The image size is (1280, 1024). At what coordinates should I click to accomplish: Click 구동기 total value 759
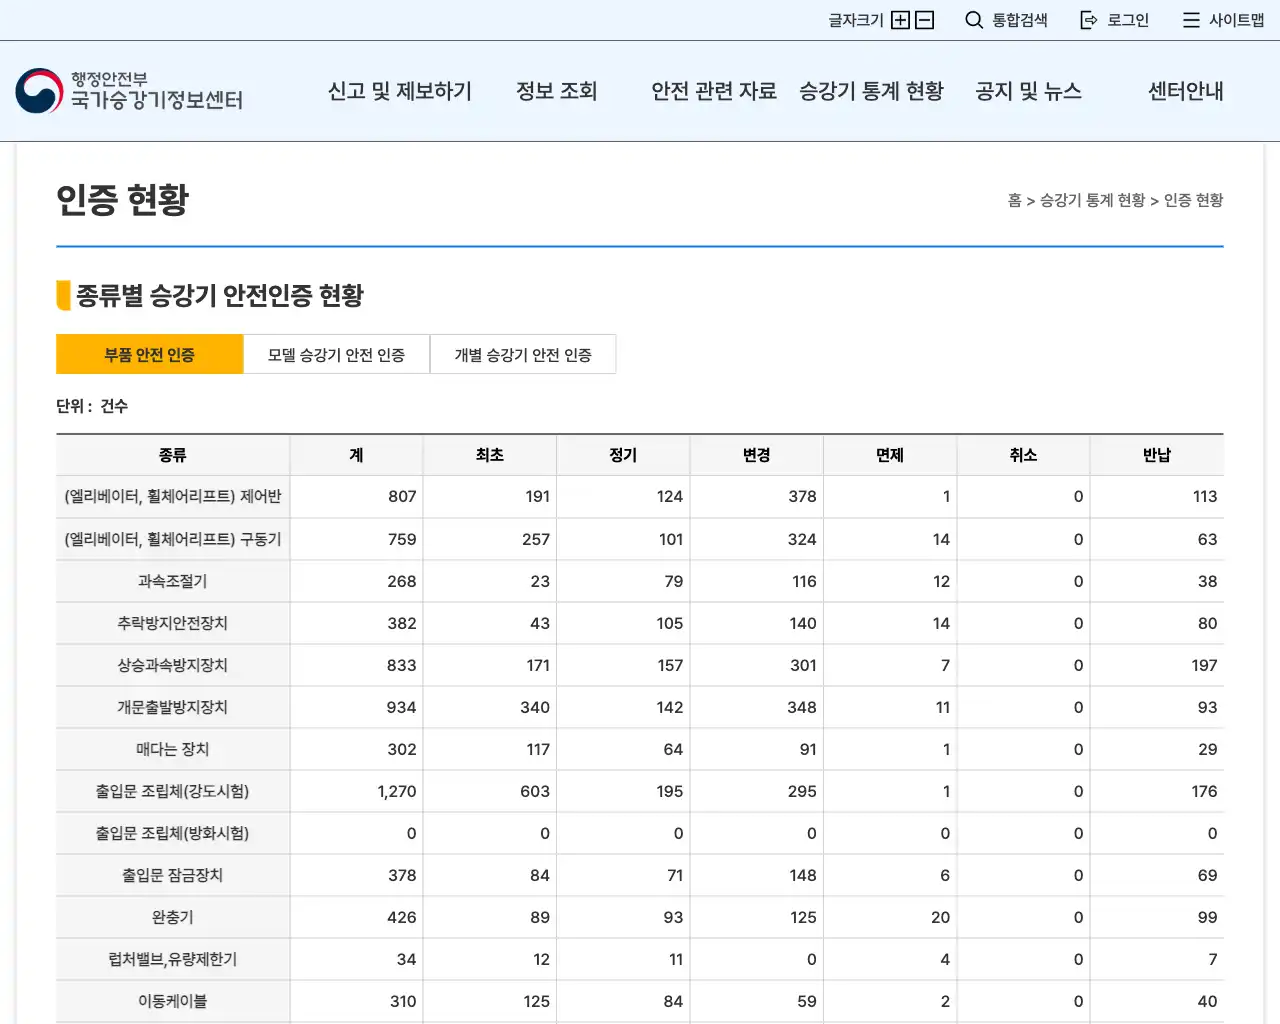pyautogui.click(x=402, y=539)
